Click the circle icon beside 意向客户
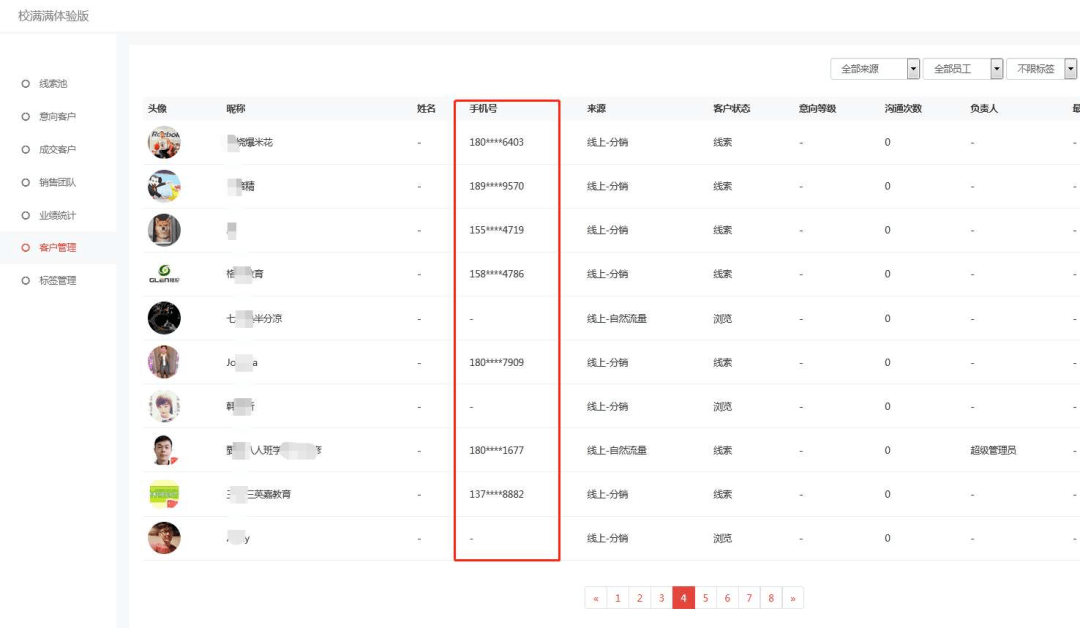Image resolution: width=1080 pixels, height=628 pixels. point(25,117)
